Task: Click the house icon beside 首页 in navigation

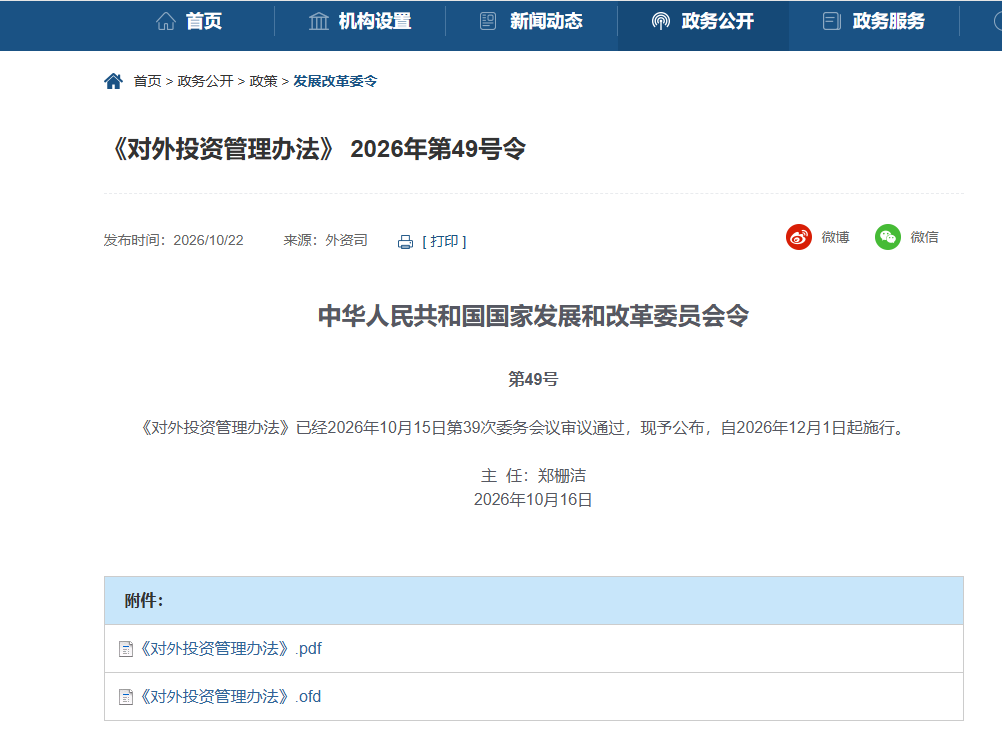Action: pyautogui.click(x=166, y=21)
